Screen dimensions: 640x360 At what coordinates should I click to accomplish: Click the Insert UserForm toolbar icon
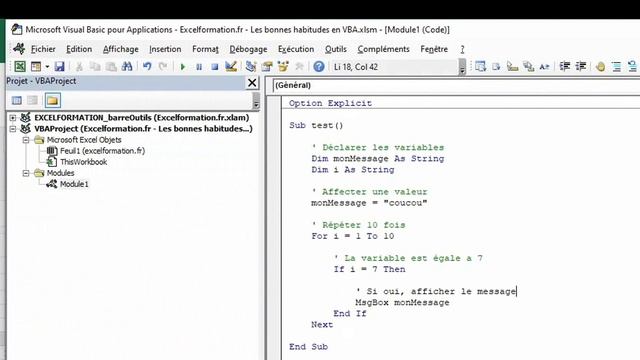pos(36,67)
